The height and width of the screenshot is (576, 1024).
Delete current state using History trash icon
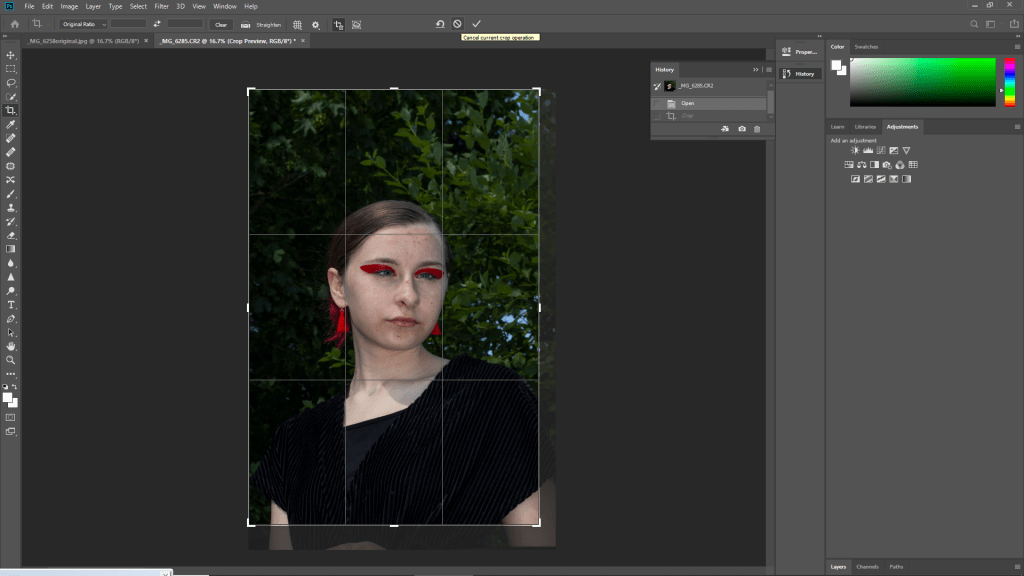(757, 129)
